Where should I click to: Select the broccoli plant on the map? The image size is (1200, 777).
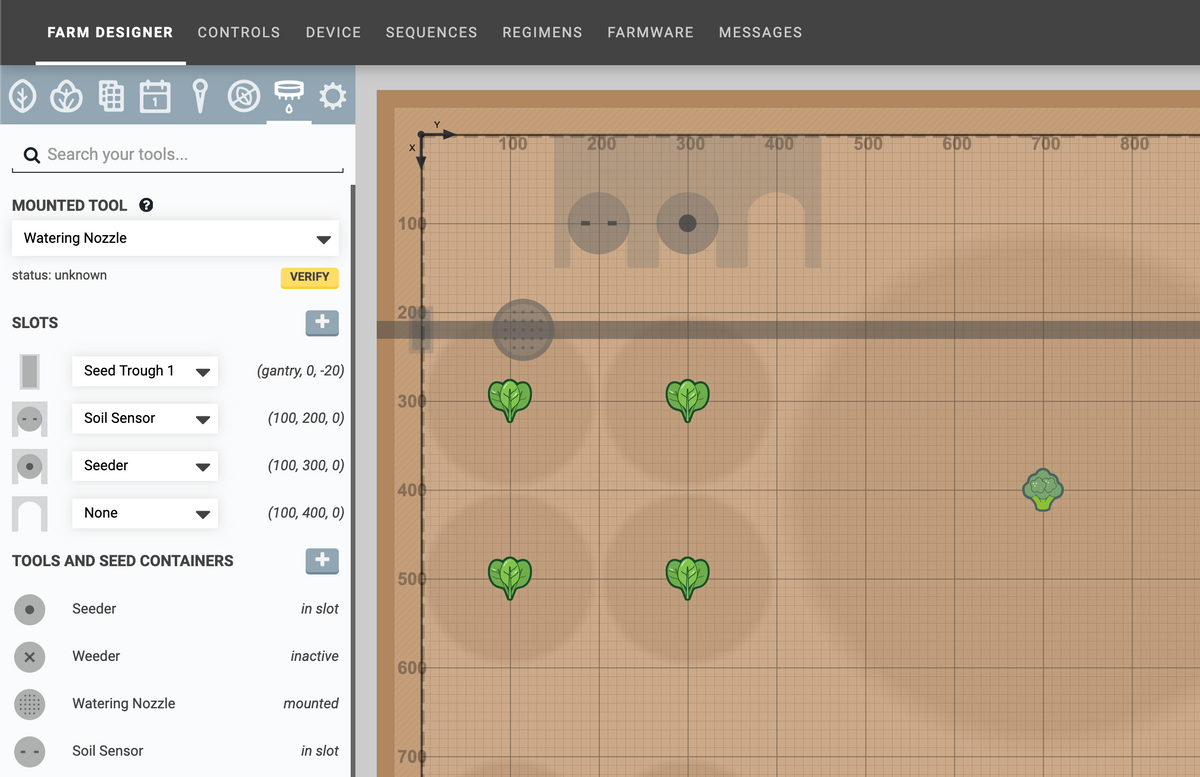1043,490
